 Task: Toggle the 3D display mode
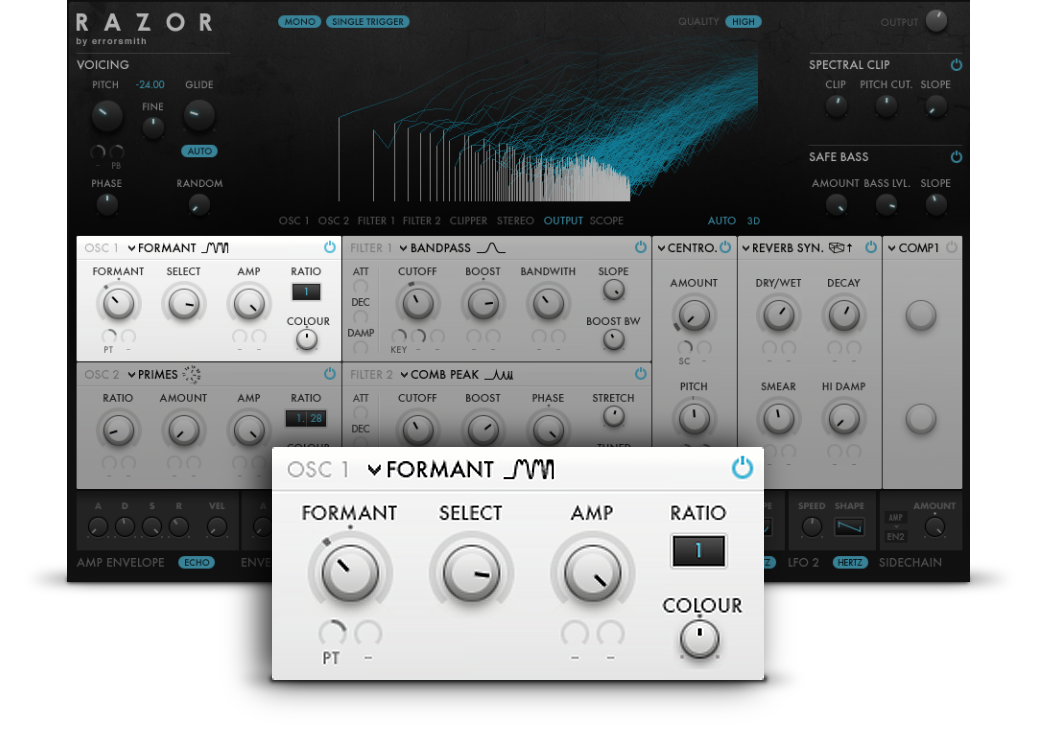pyautogui.click(x=753, y=221)
